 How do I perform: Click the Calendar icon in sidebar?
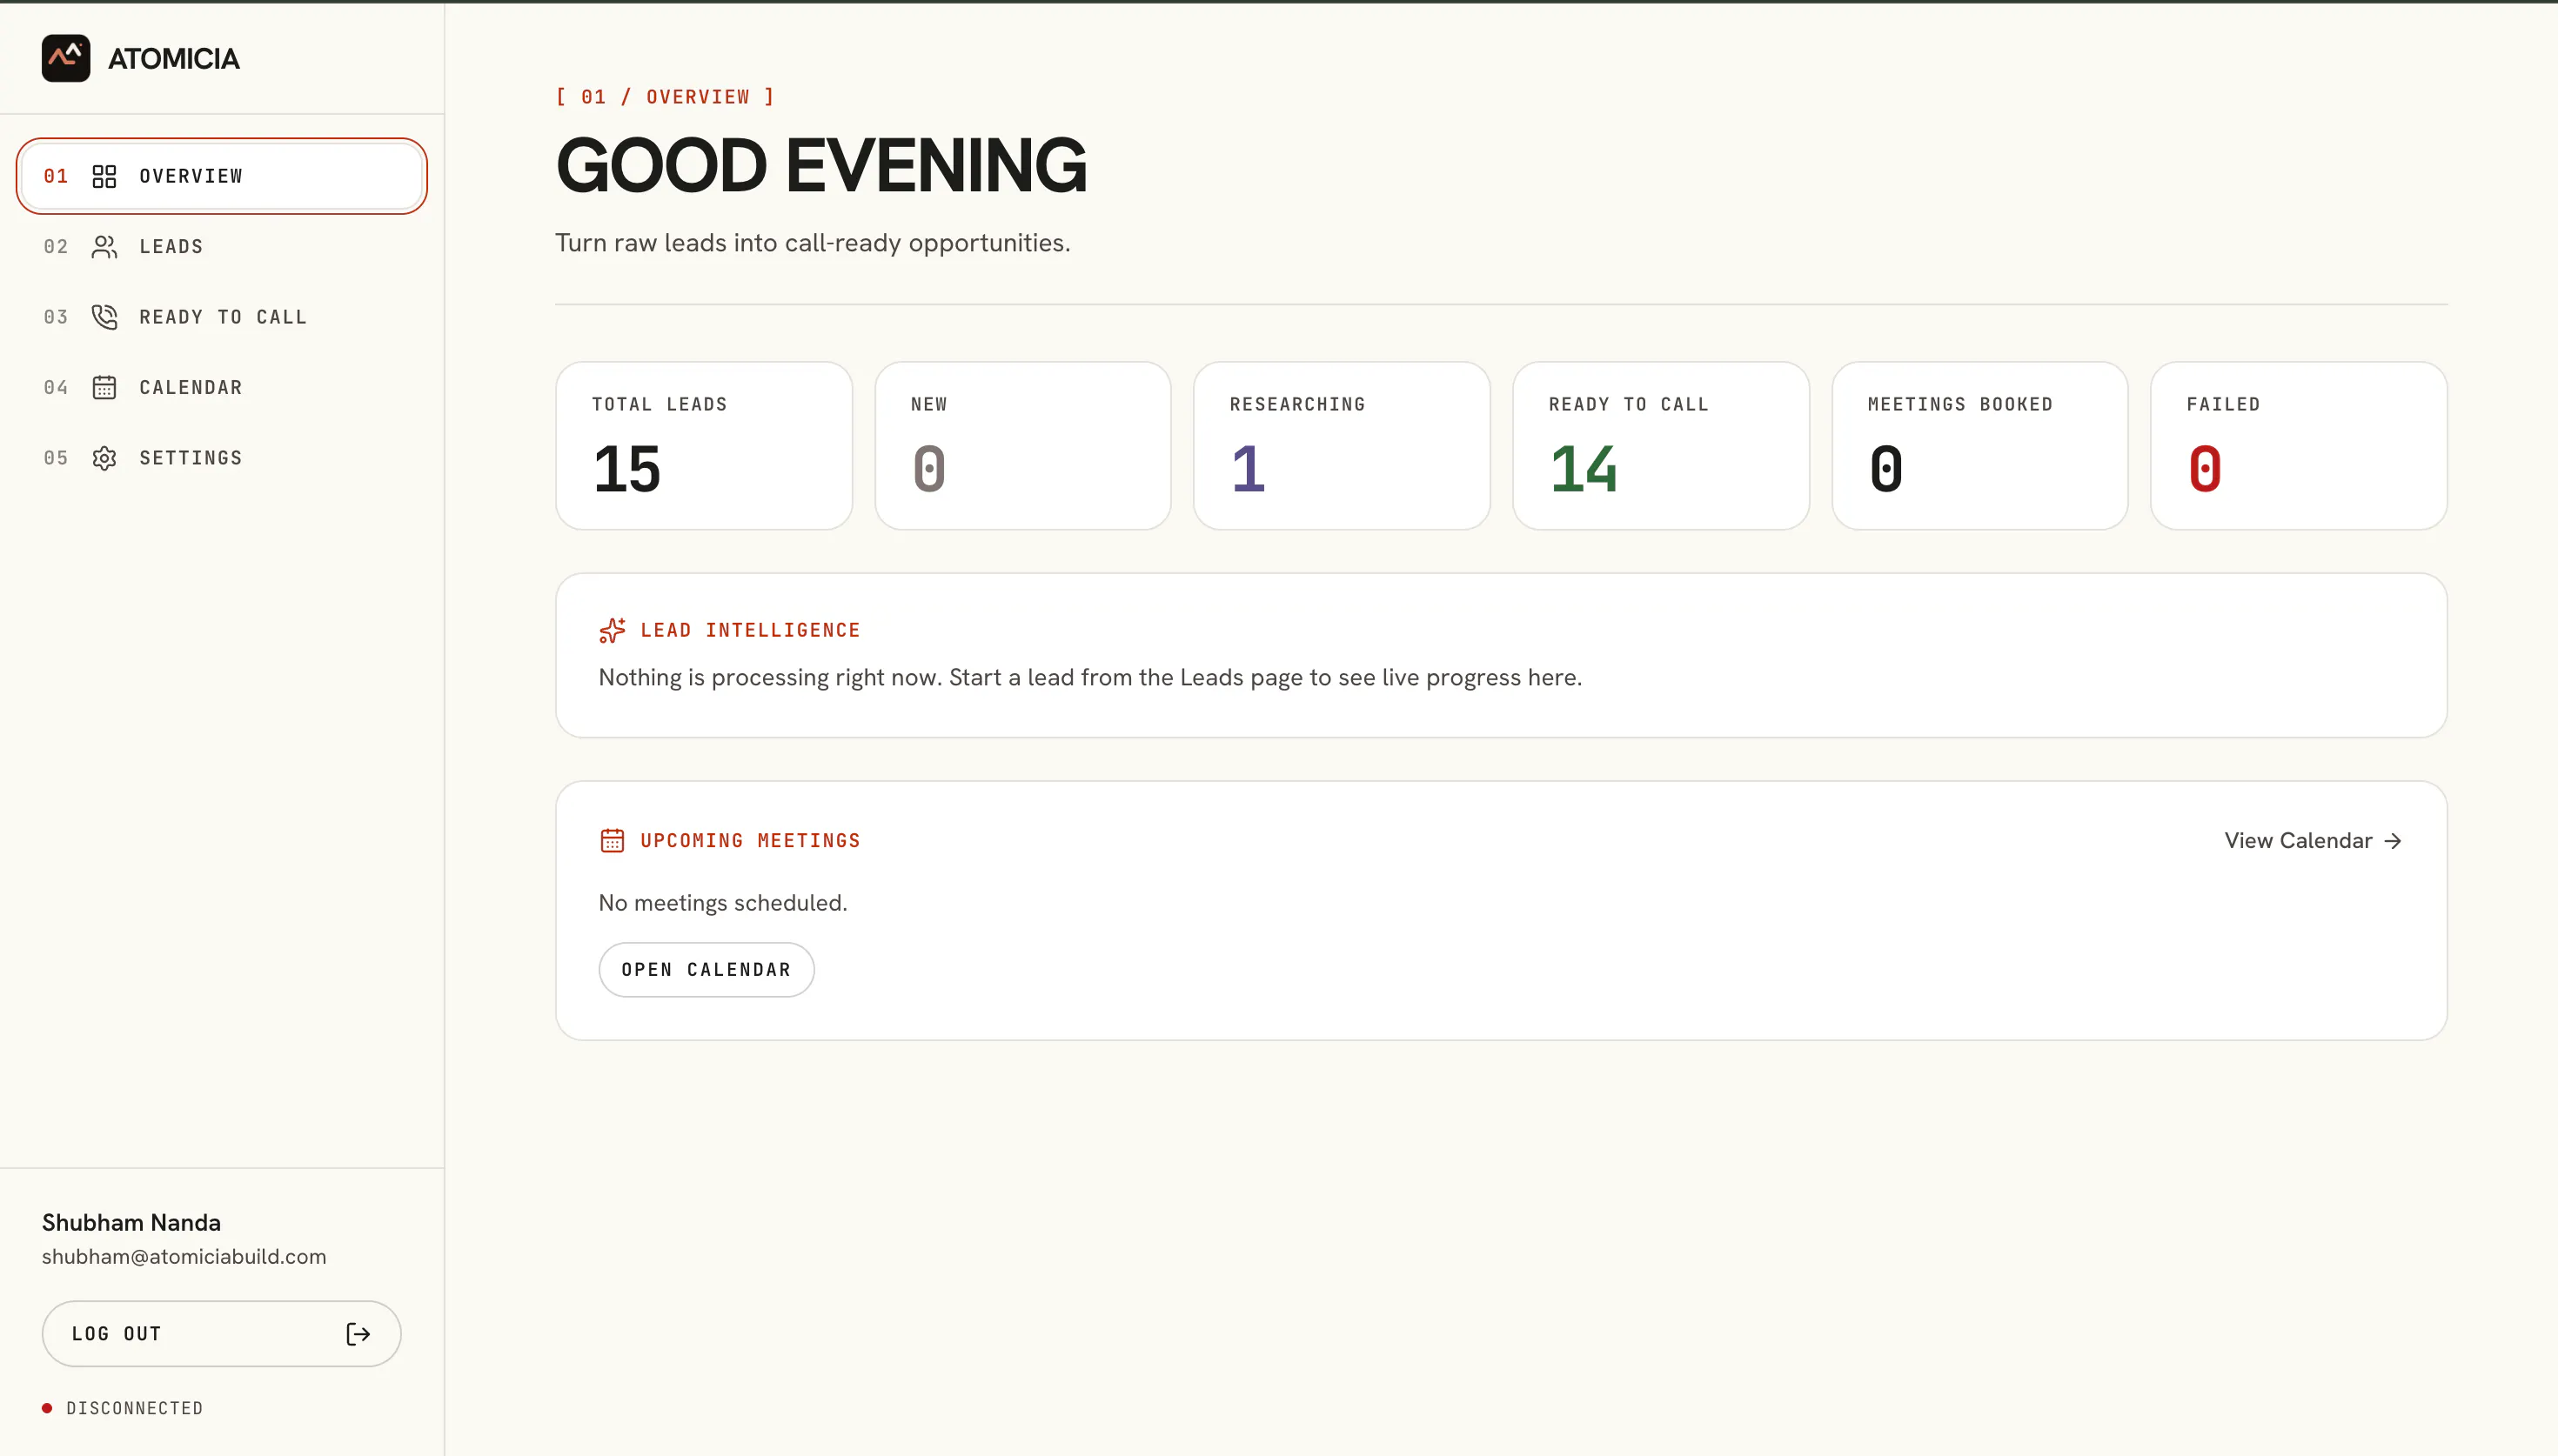pos(104,387)
